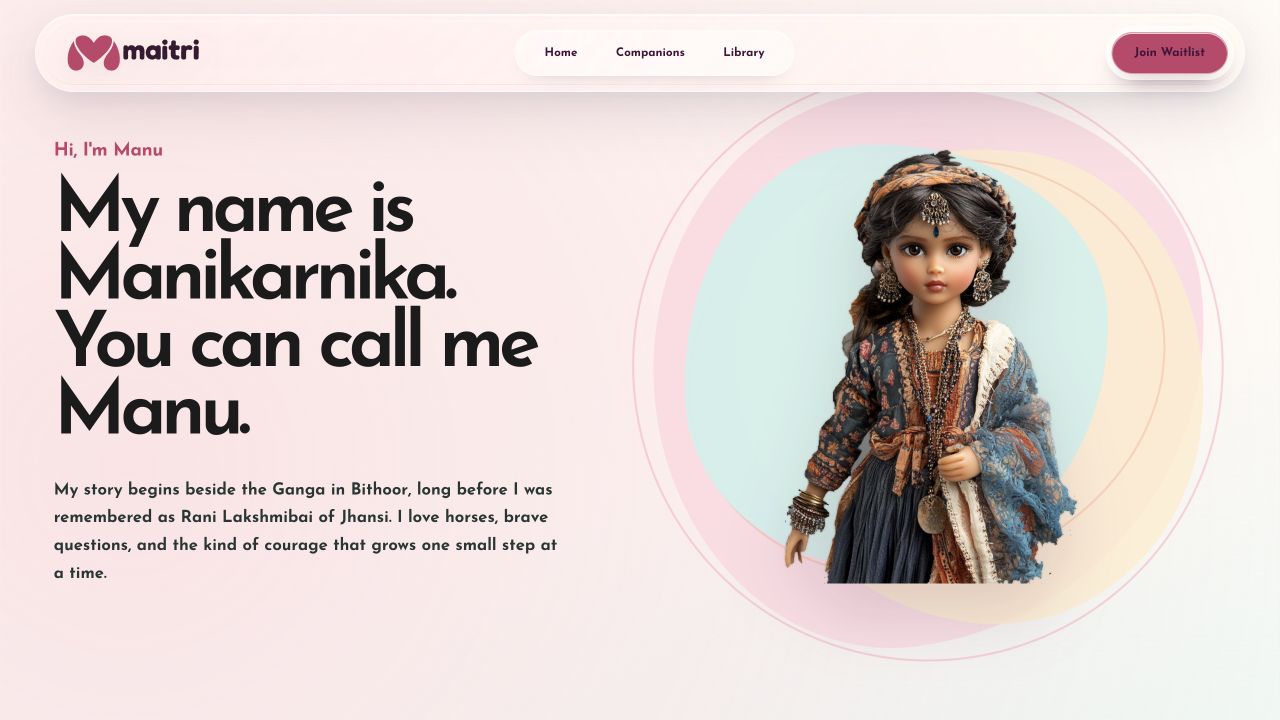Viewport: 1280px width, 720px height.
Task: Click the Join Waitlist button
Action: pyautogui.click(x=1169, y=53)
